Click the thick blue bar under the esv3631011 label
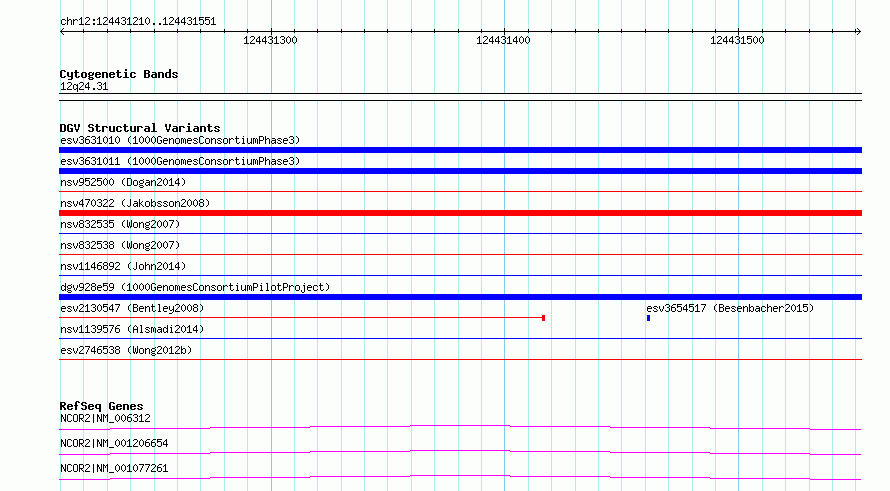This screenshot has height=491, width=890. tap(460, 171)
